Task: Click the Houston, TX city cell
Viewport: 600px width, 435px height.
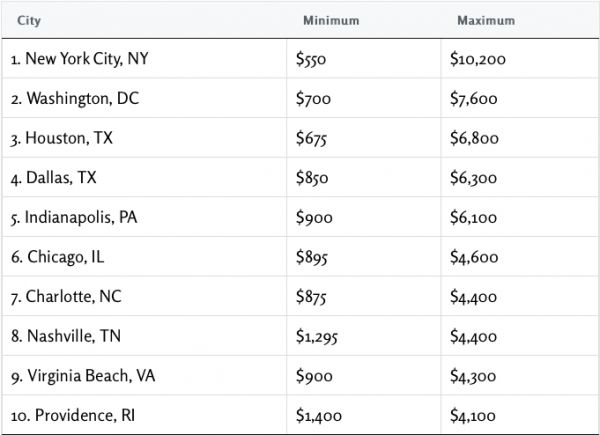Action: 62,138
